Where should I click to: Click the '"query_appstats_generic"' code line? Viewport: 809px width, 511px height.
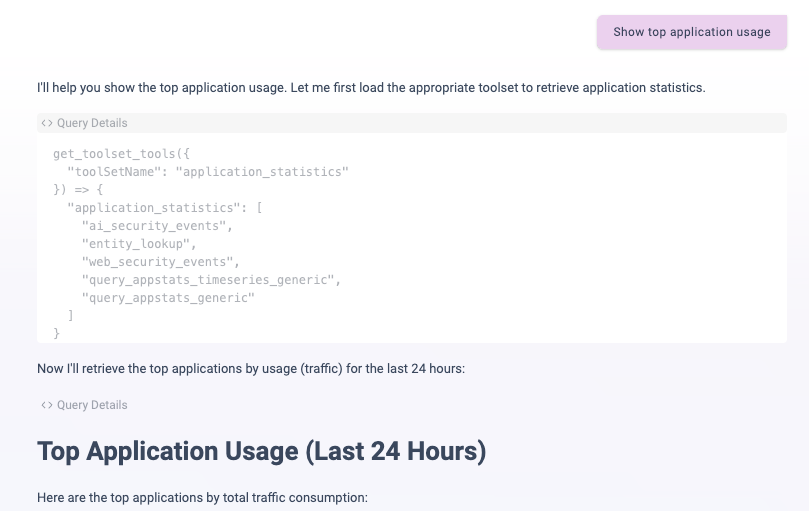click(x=168, y=298)
